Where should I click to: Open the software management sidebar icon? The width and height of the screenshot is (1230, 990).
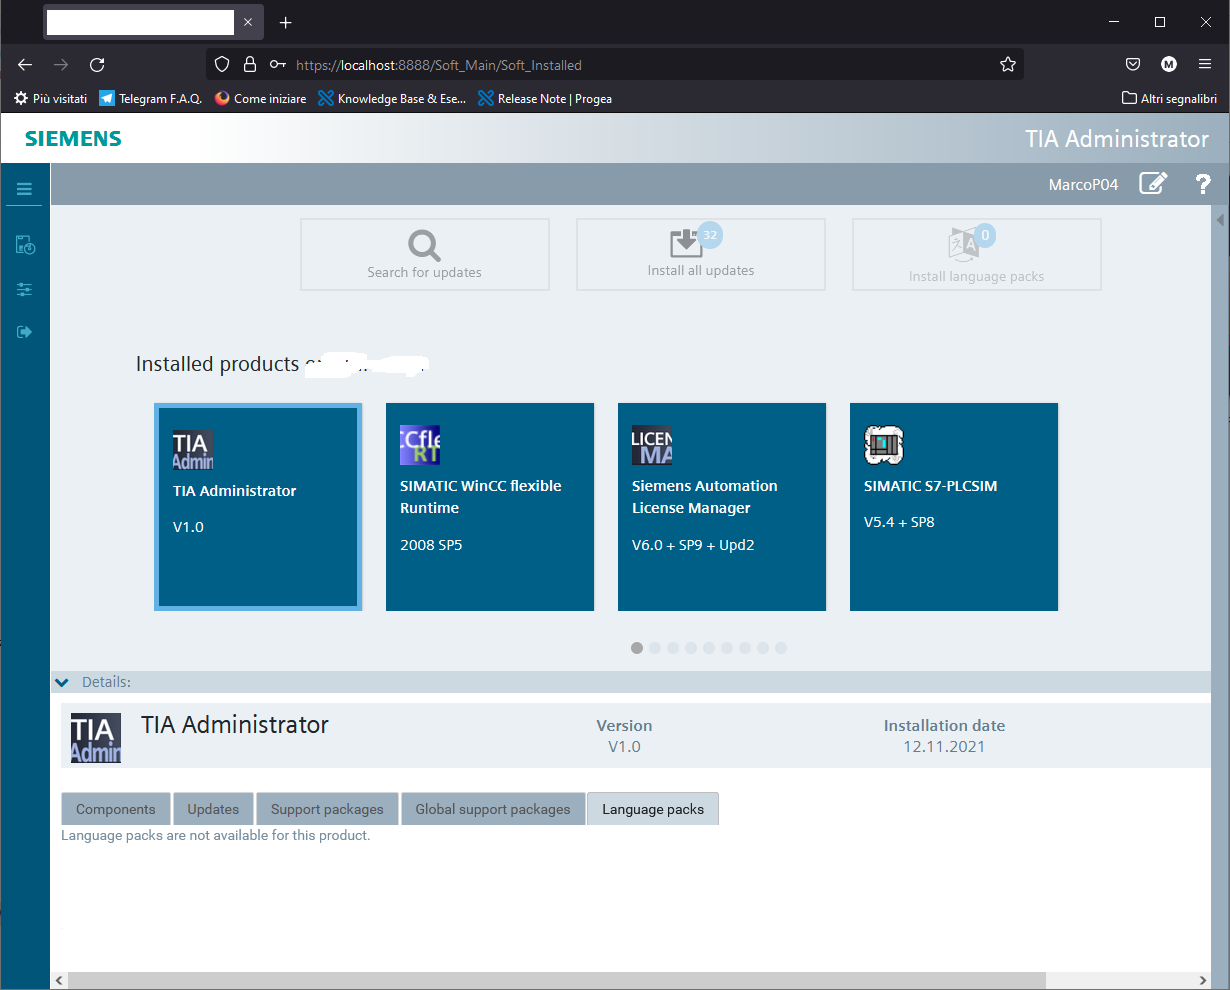25,245
